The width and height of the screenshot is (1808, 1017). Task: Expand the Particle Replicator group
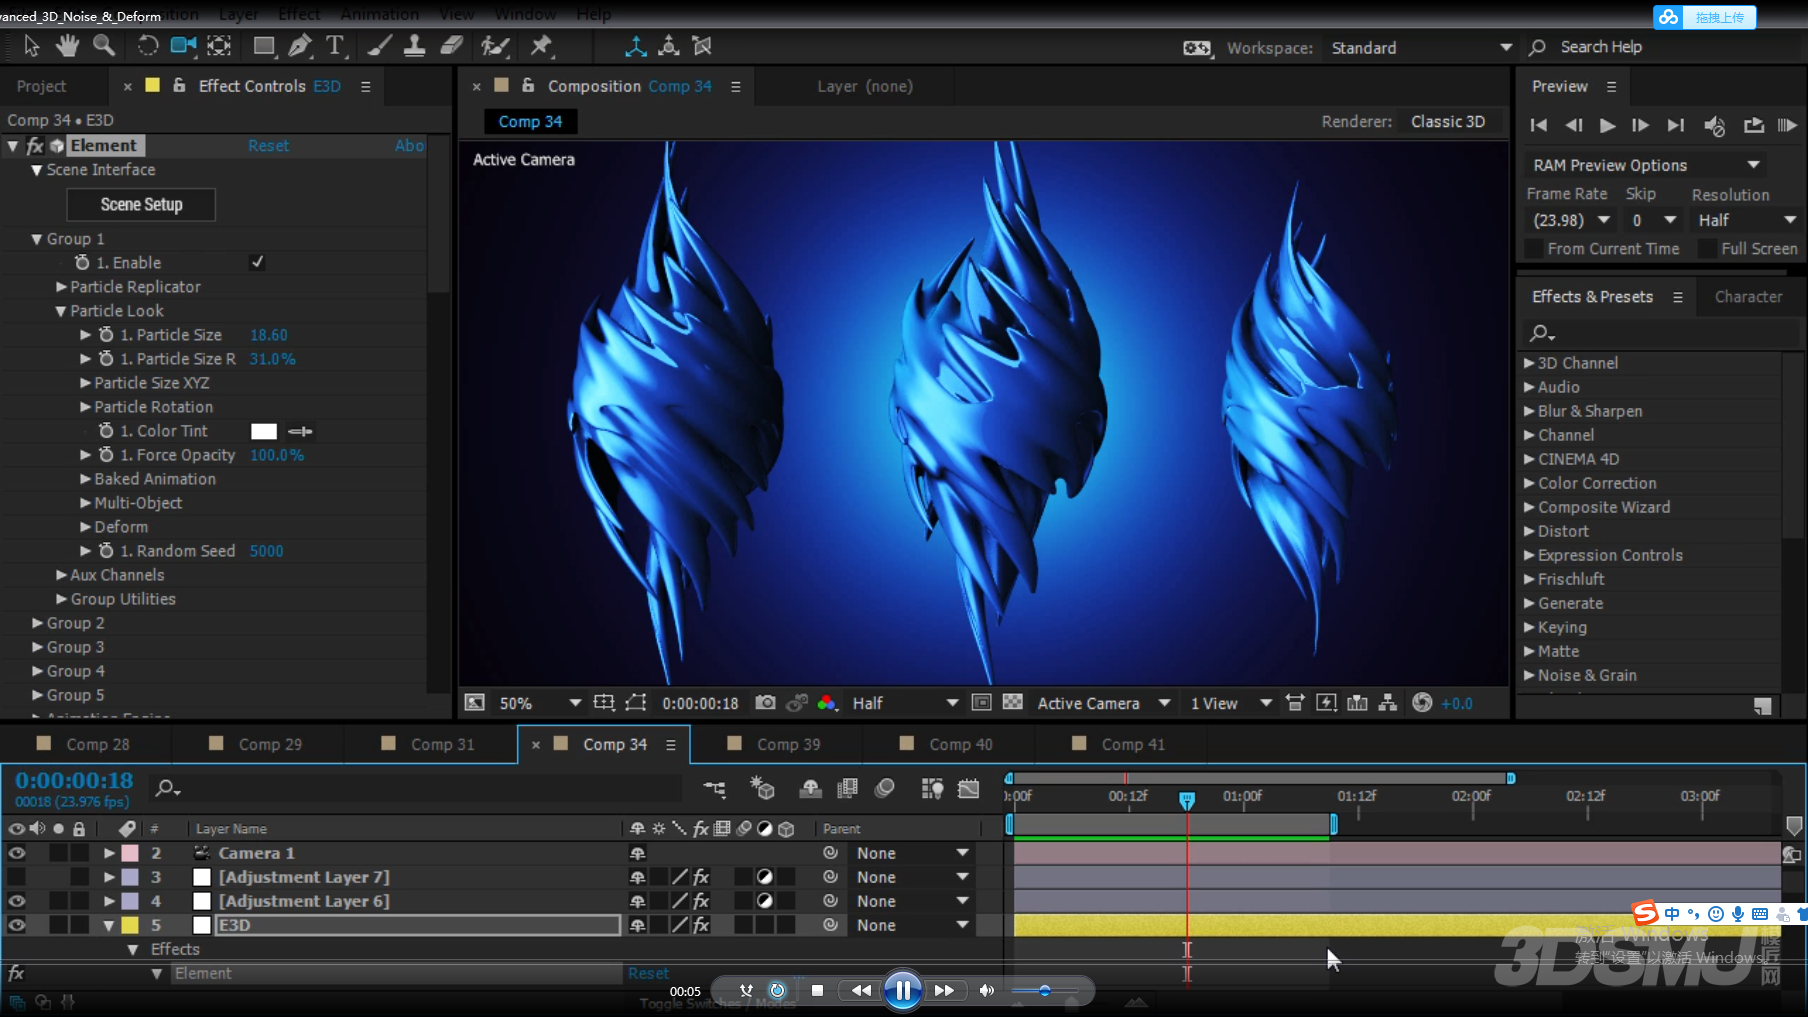pyautogui.click(x=62, y=287)
